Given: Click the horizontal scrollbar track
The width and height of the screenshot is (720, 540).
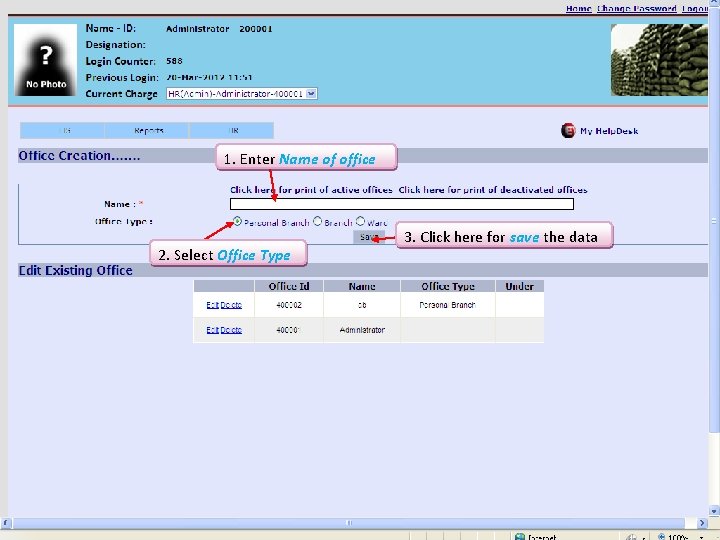Looking at the screenshot, I should 349,523.
